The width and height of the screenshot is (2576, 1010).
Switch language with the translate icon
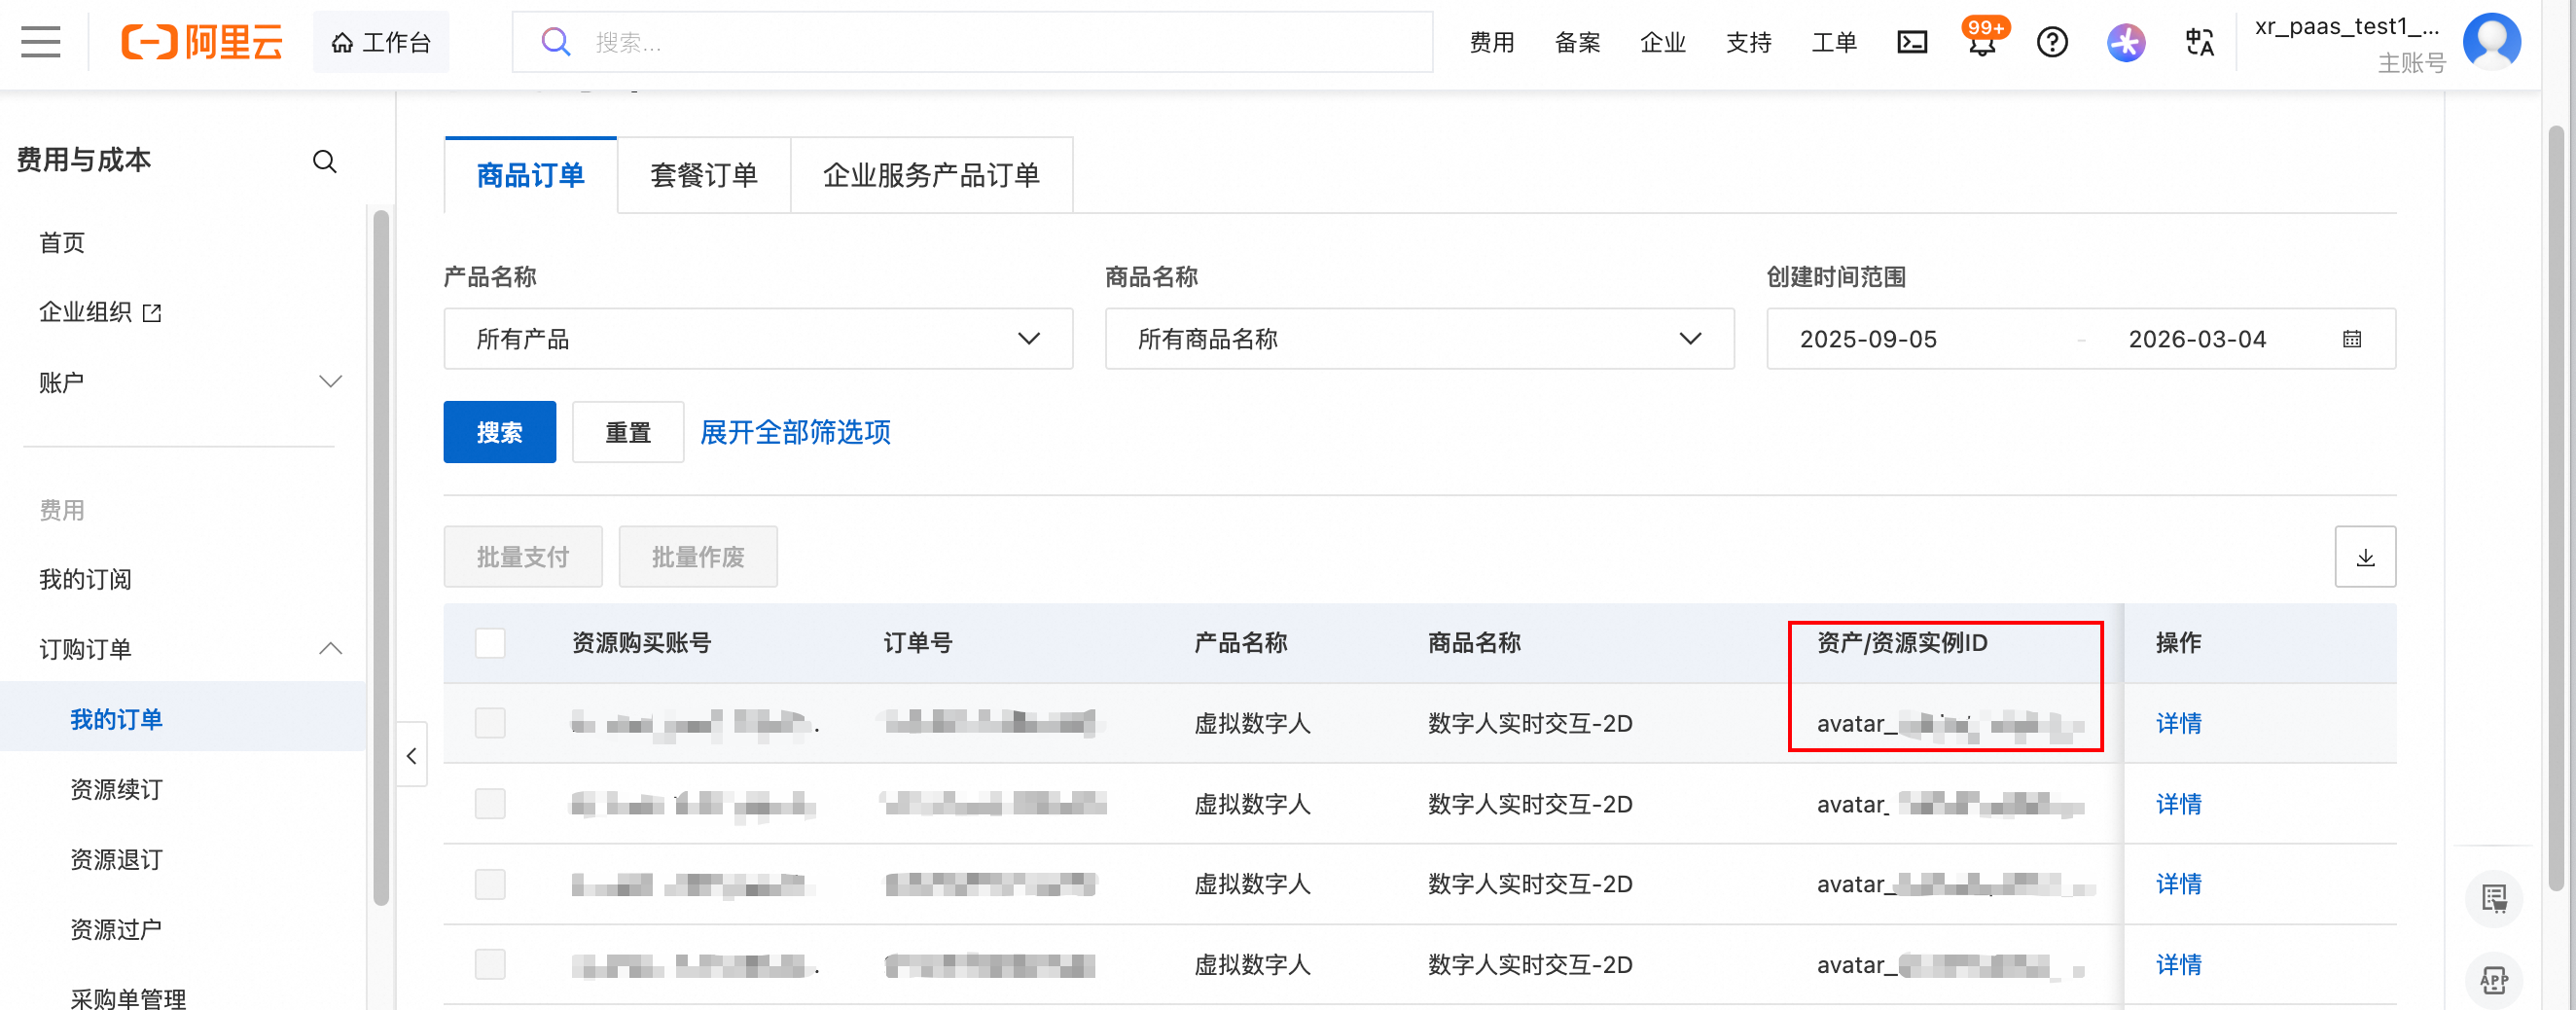2199,42
